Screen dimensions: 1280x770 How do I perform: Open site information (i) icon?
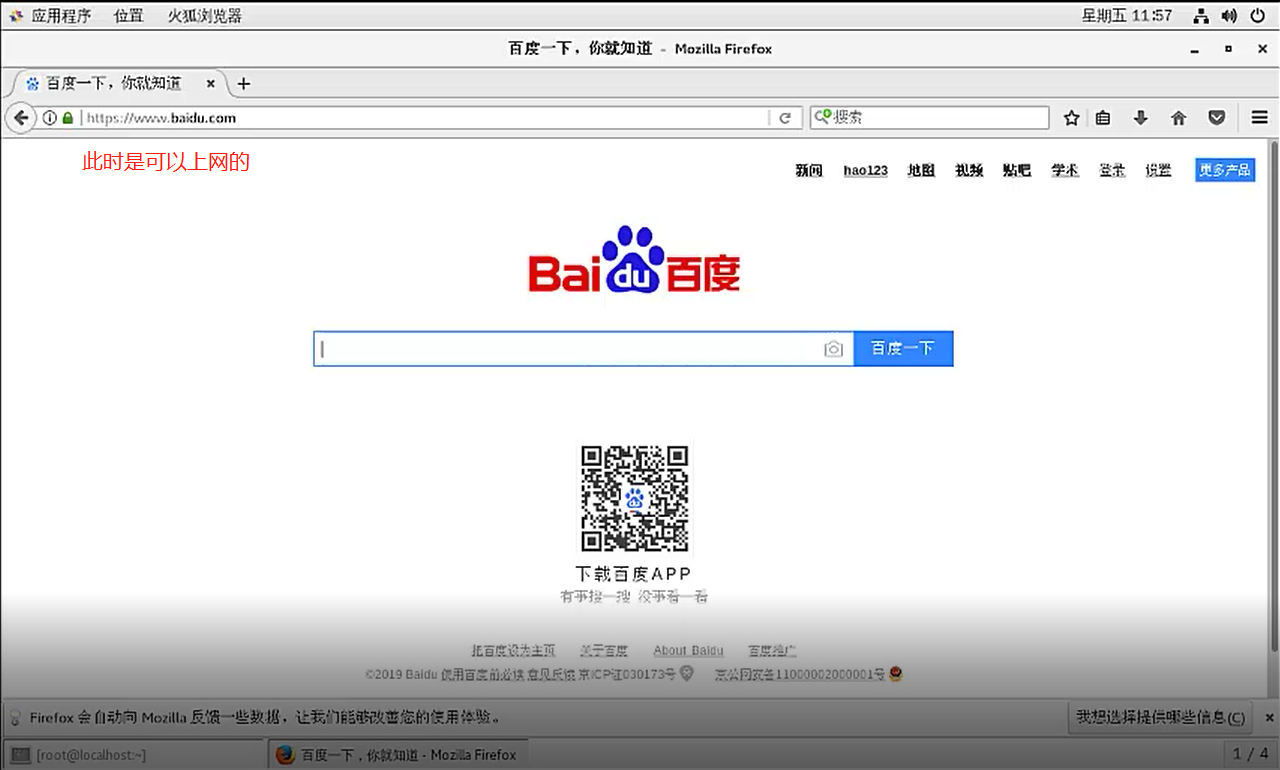49,117
